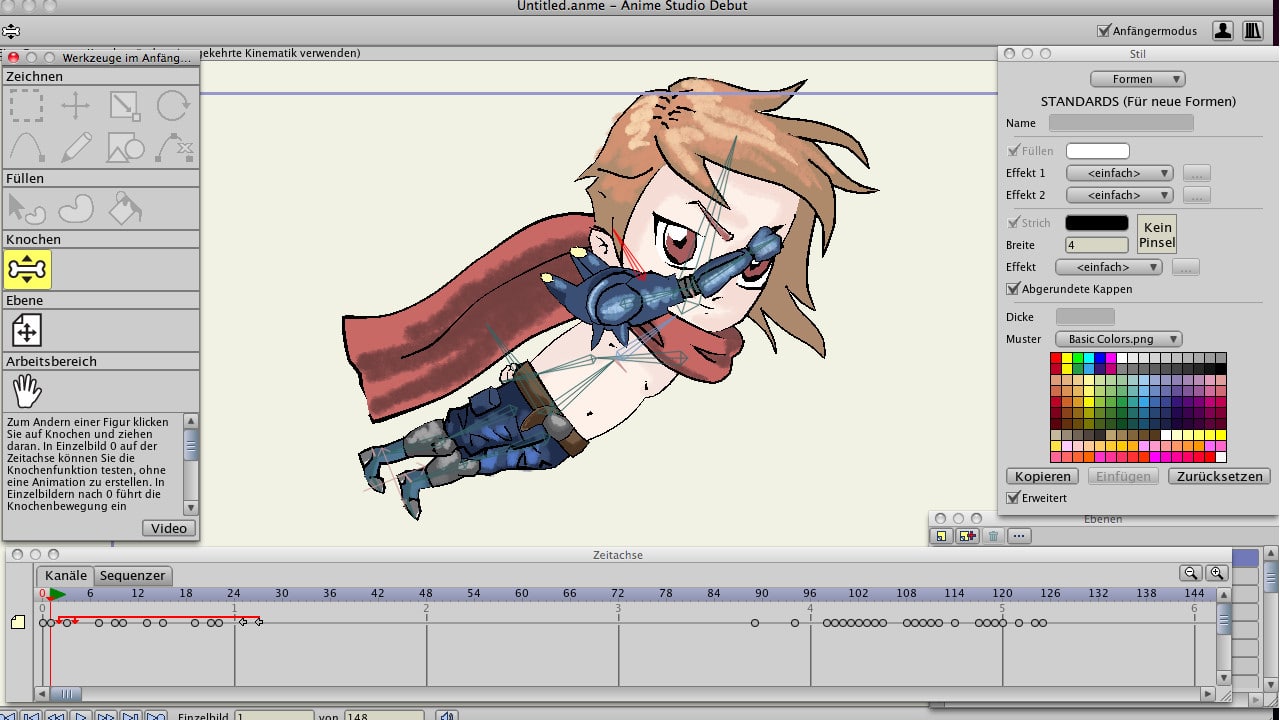Switch to the Kanäle tab
This screenshot has width=1280, height=720.
click(x=66, y=576)
